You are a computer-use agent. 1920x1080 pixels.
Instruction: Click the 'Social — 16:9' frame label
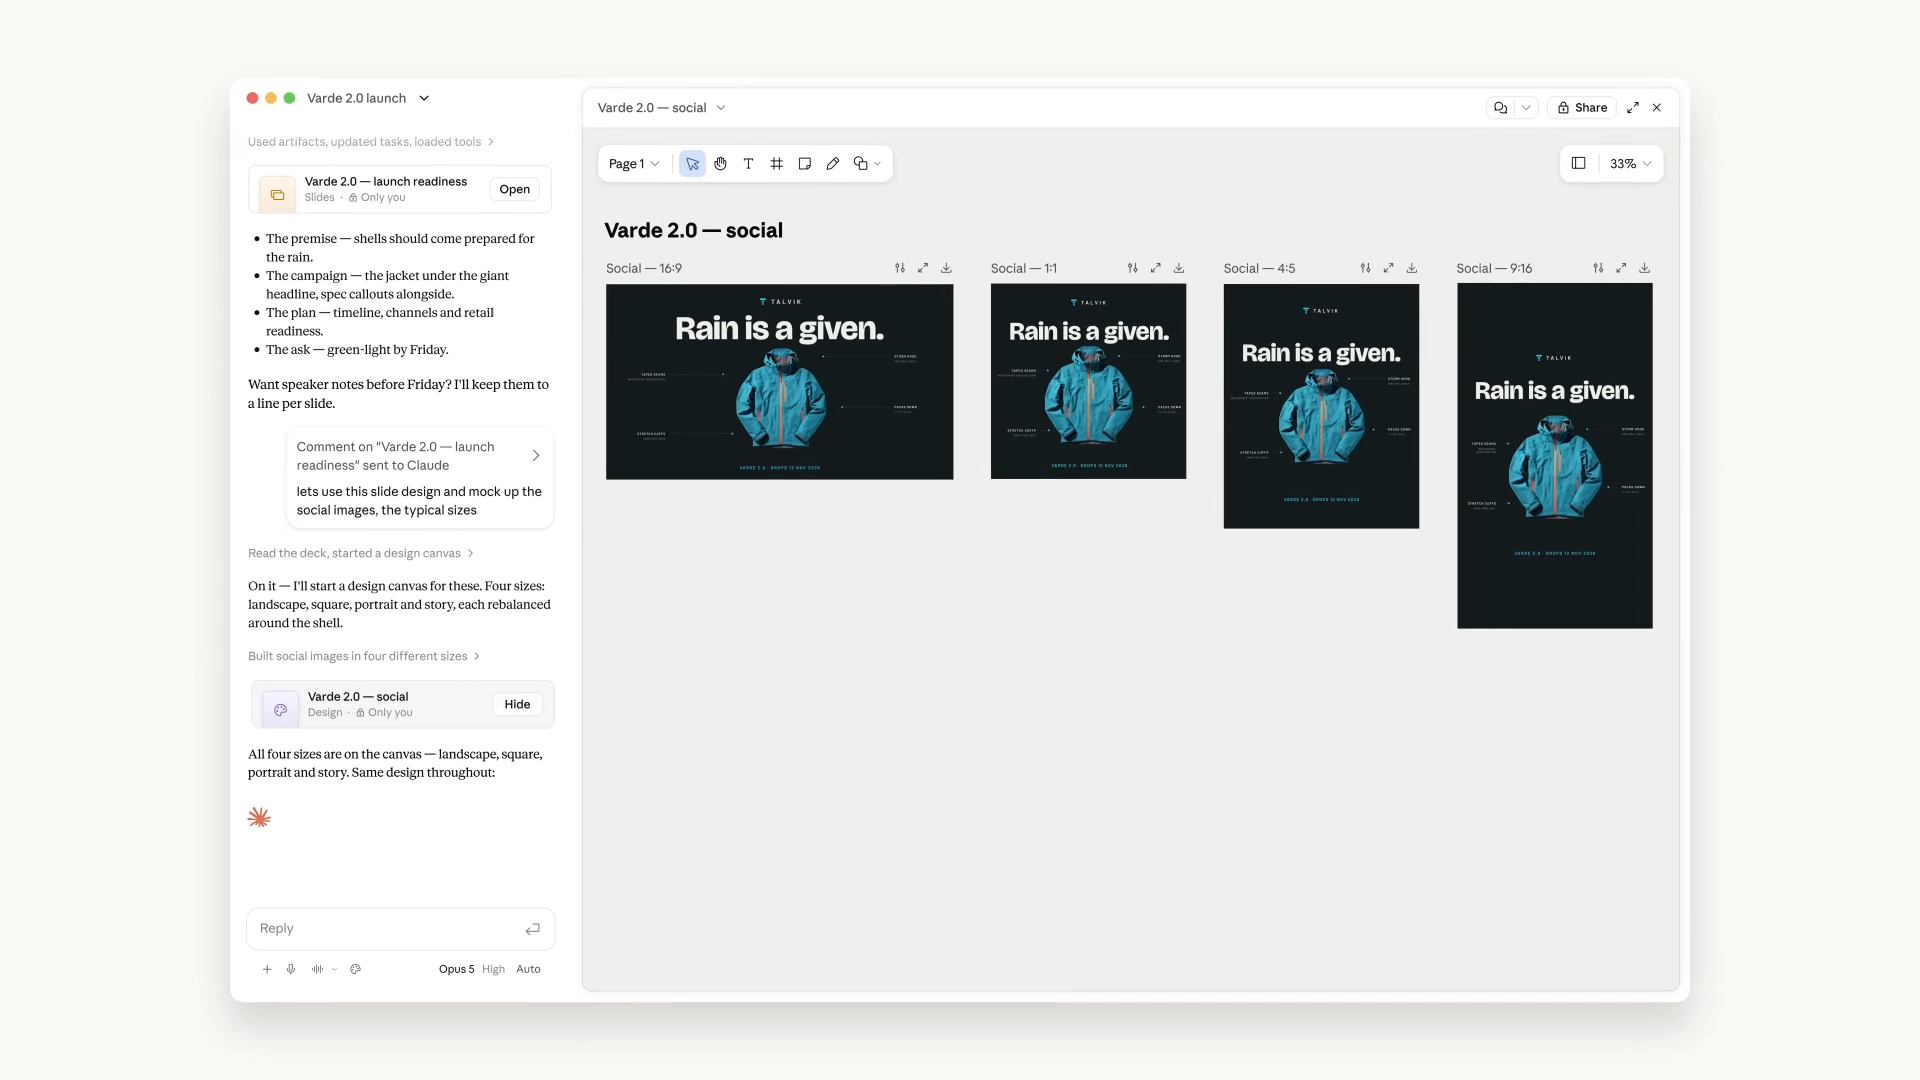coord(644,268)
